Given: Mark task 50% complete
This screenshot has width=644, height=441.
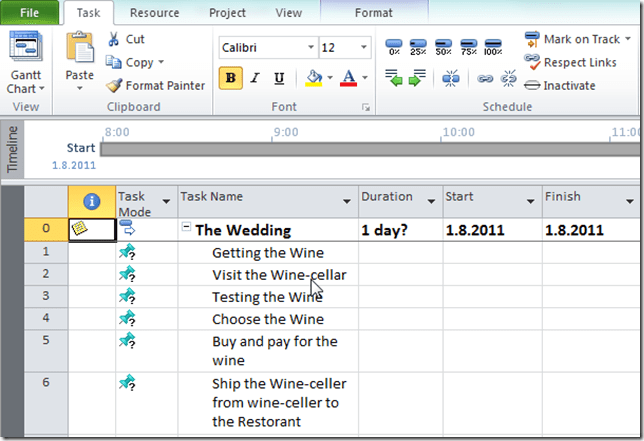Looking at the screenshot, I should coord(444,45).
